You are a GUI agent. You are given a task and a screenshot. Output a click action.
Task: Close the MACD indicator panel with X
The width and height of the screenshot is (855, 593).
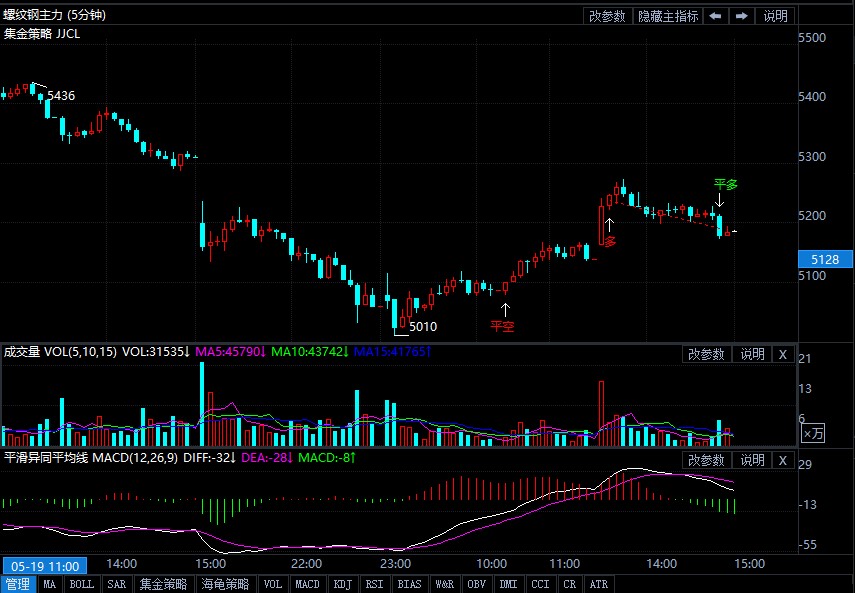(783, 460)
